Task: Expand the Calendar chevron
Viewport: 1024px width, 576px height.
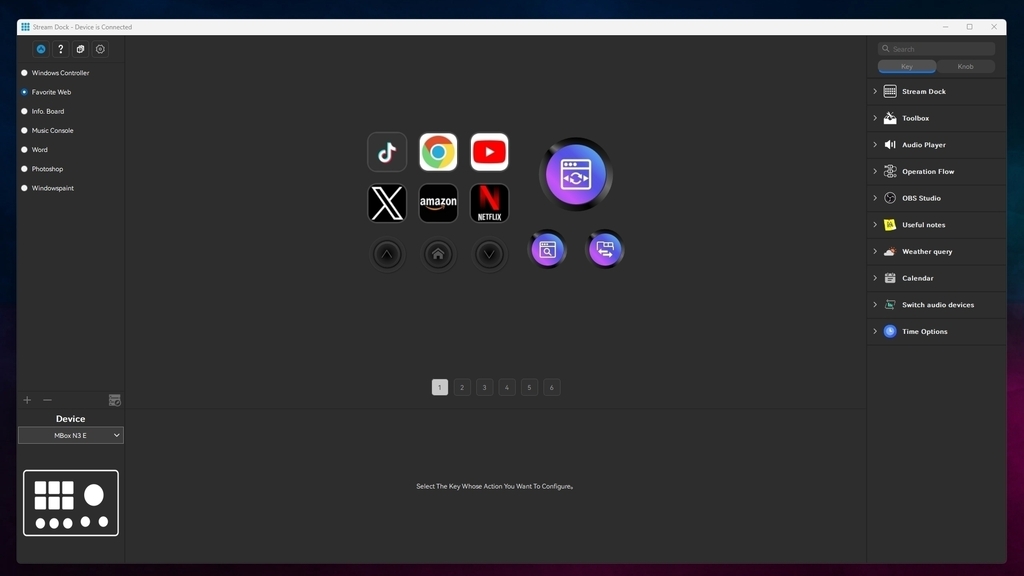Action: click(875, 278)
